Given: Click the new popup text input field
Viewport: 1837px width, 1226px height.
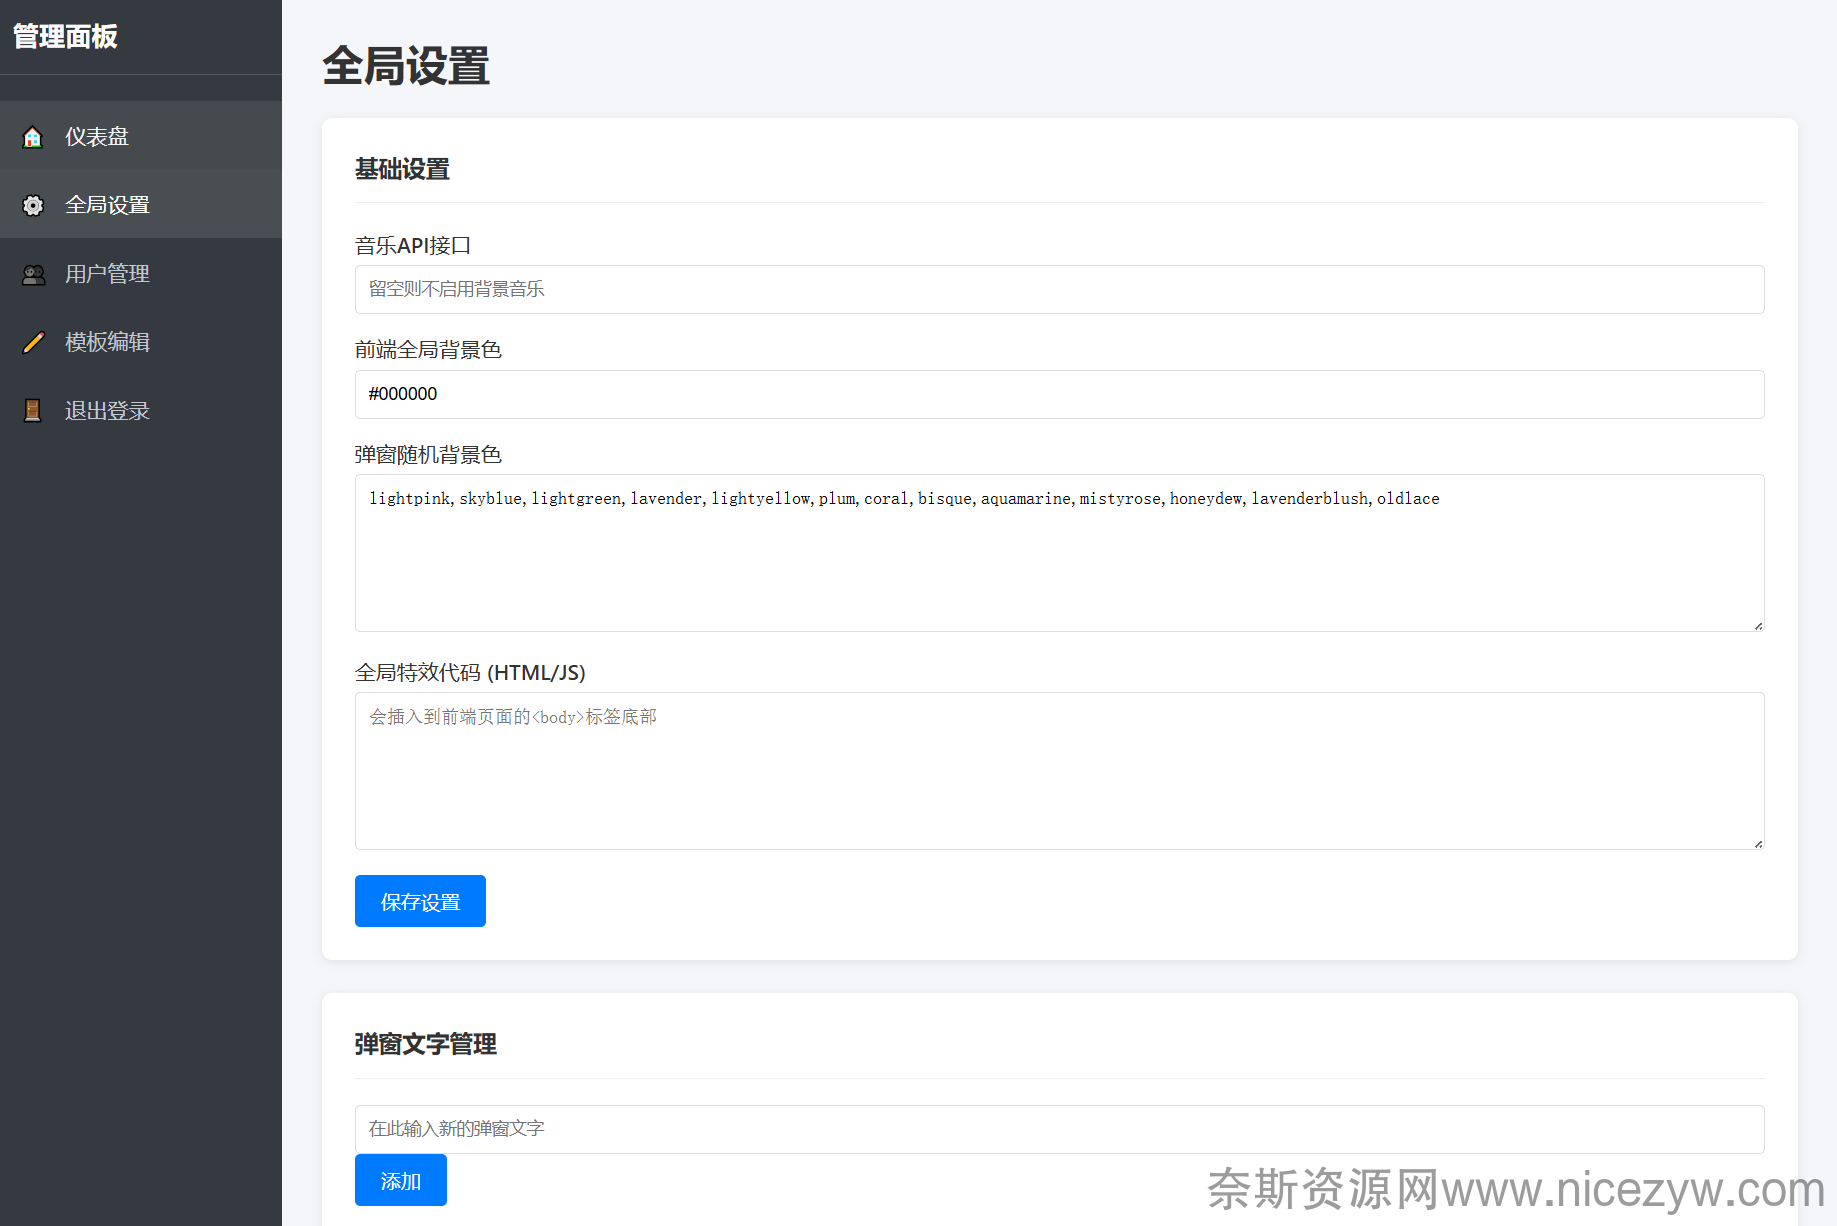Looking at the screenshot, I should click(1059, 1129).
